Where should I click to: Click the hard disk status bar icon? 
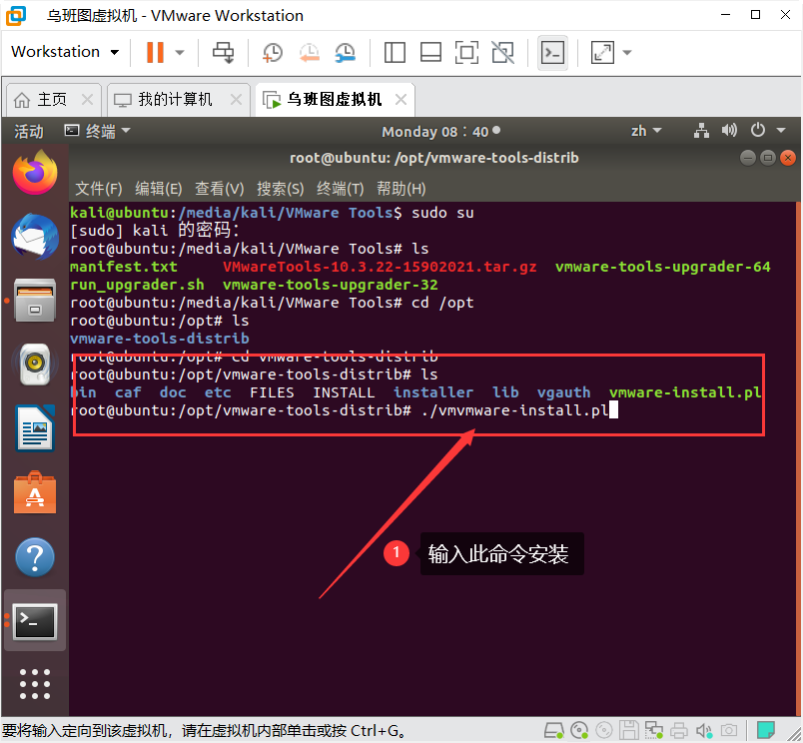554,730
